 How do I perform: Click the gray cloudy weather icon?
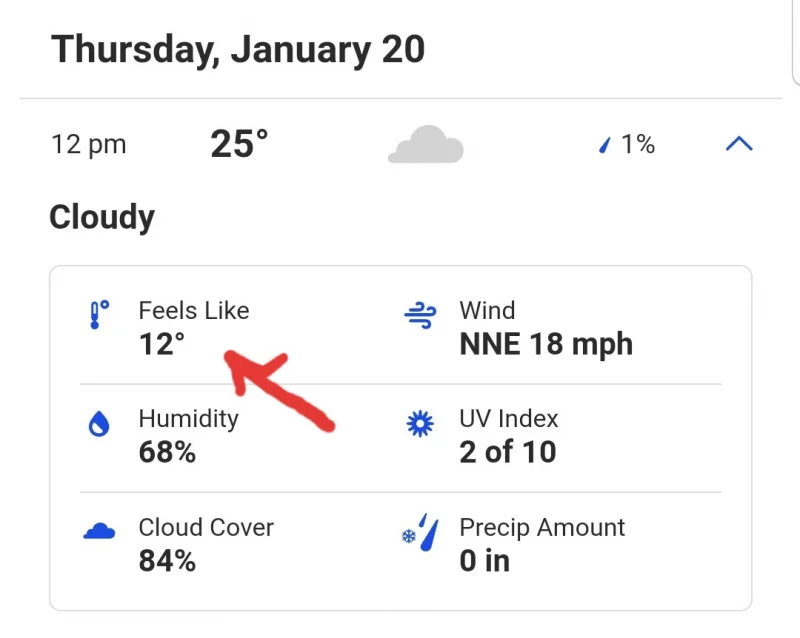[x=426, y=145]
